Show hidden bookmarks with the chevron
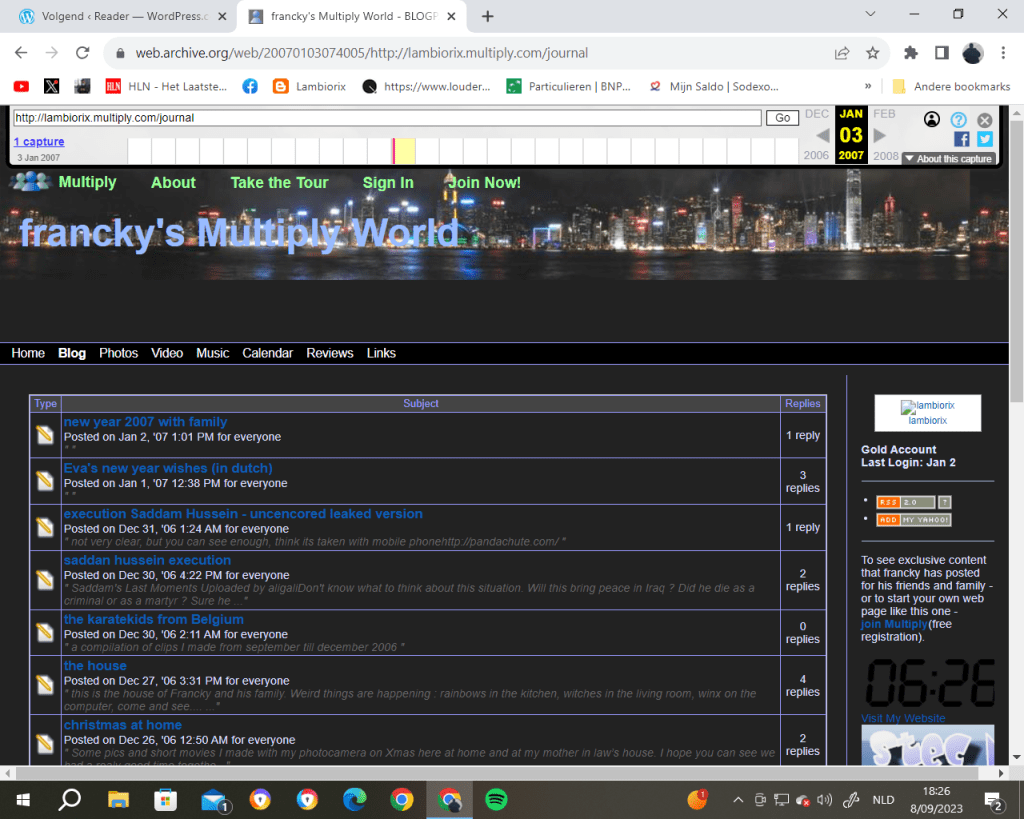1024x819 pixels. [x=867, y=87]
